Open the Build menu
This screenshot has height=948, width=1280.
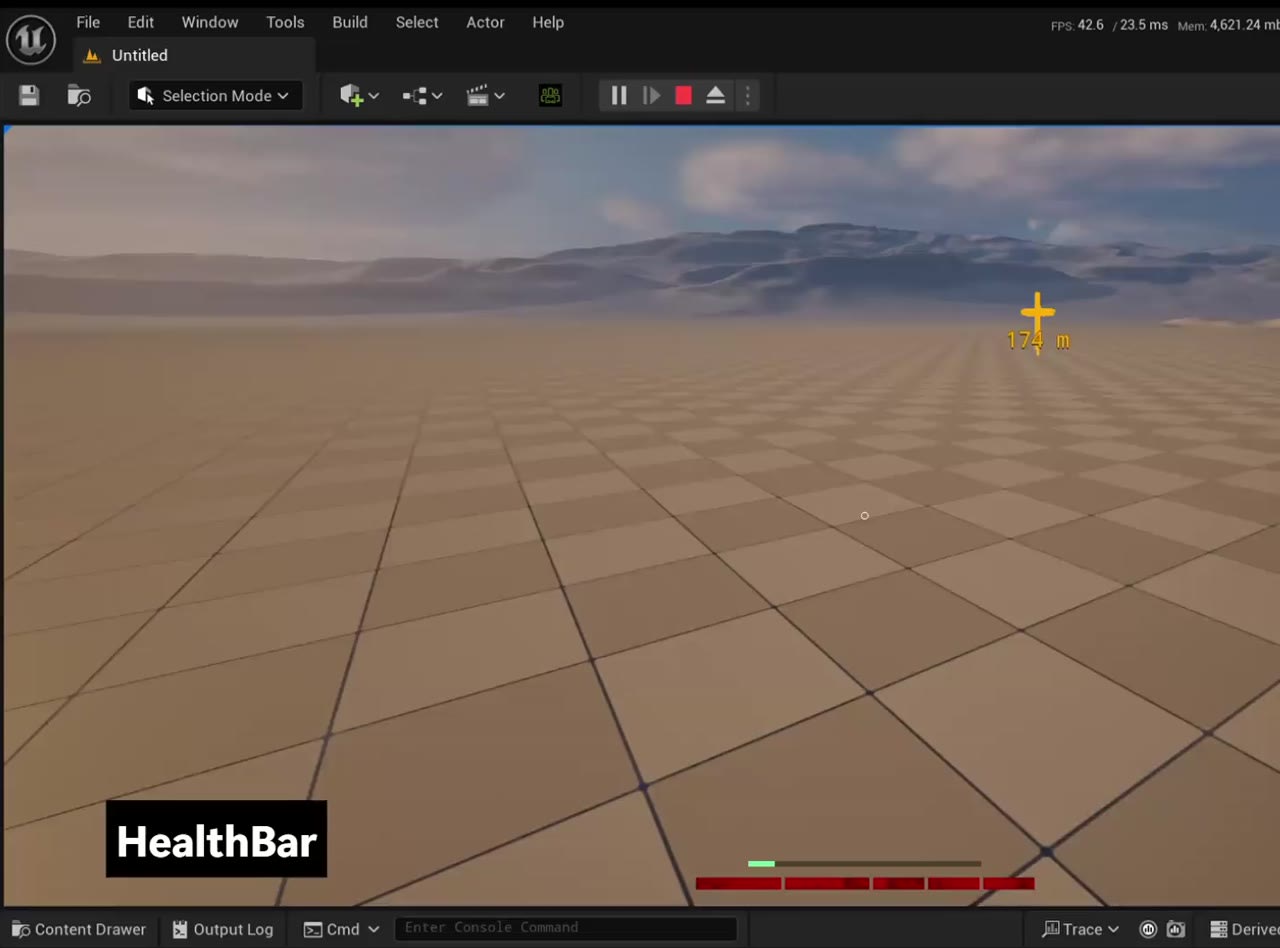tap(350, 22)
